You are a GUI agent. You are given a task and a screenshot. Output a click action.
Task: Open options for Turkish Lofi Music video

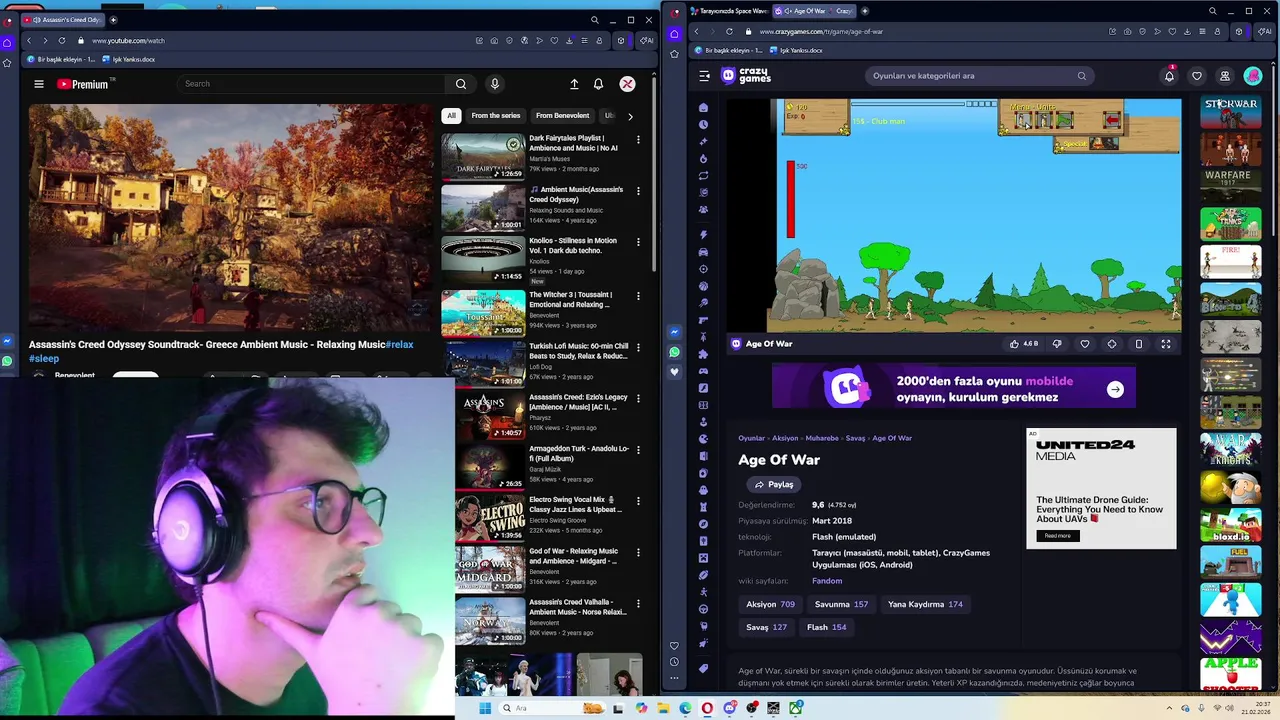pos(638,347)
